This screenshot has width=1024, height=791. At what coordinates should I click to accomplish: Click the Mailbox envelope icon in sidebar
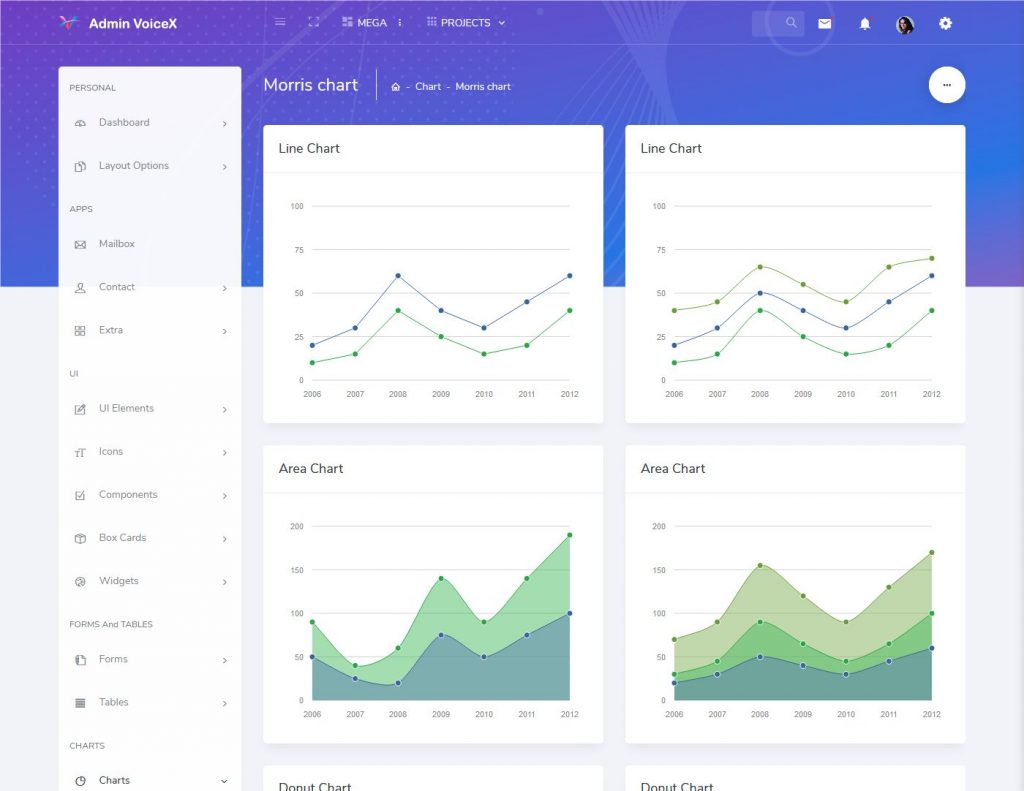click(80, 244)
